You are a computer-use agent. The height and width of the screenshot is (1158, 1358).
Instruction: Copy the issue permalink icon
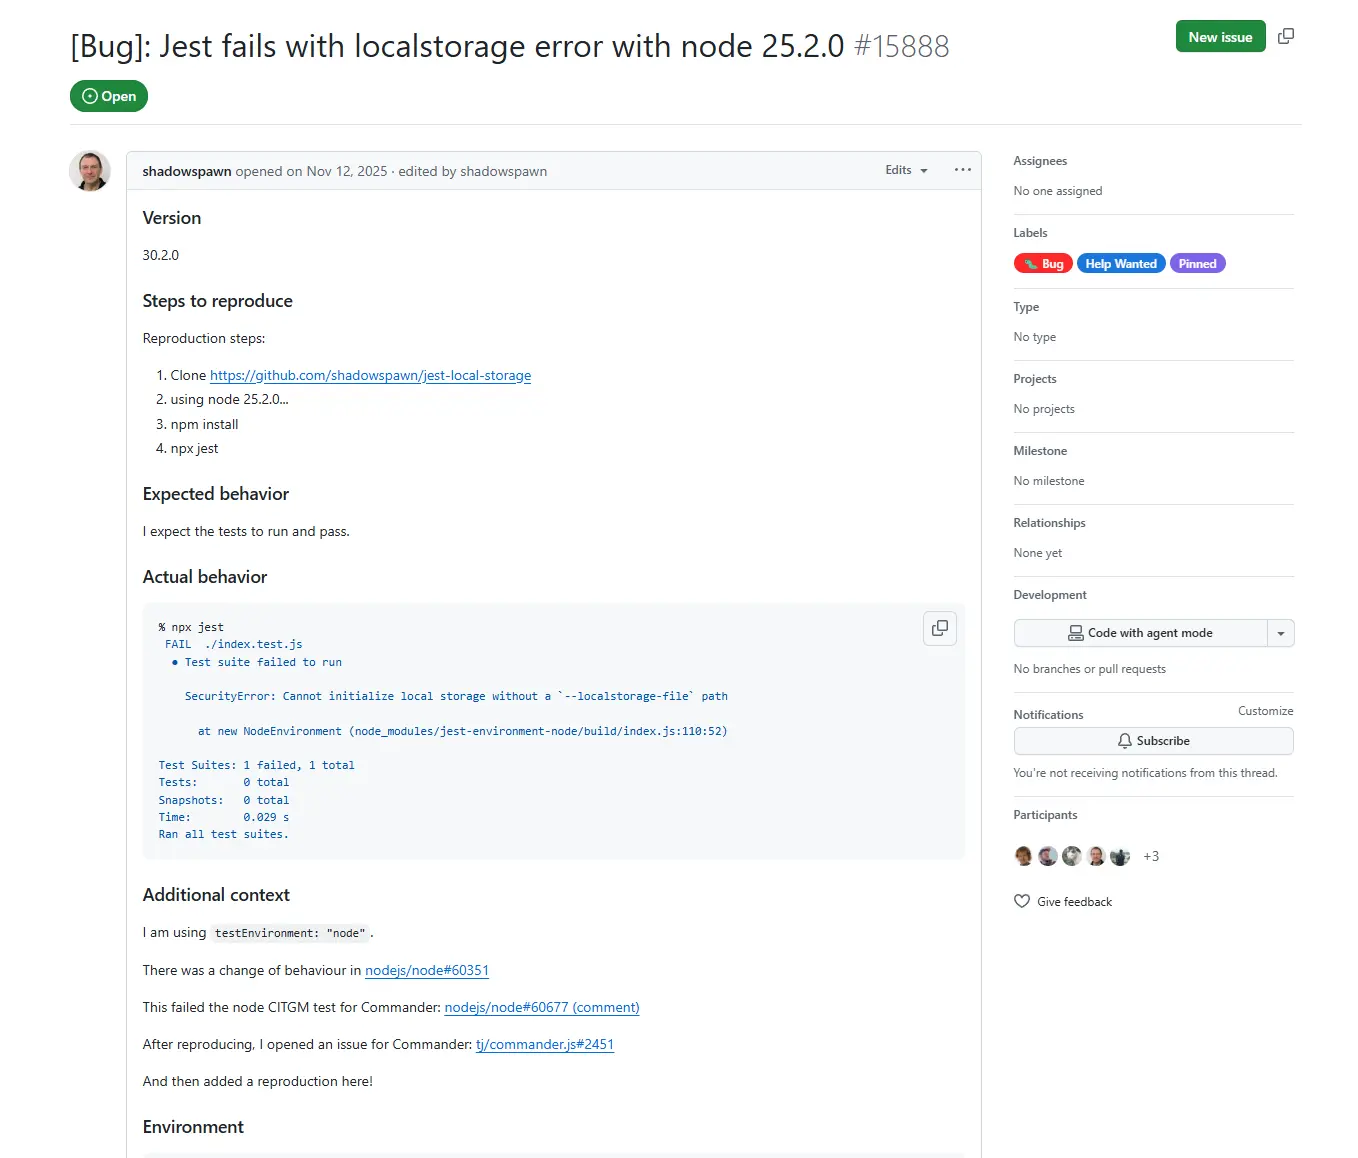(x=1286, y=35)
